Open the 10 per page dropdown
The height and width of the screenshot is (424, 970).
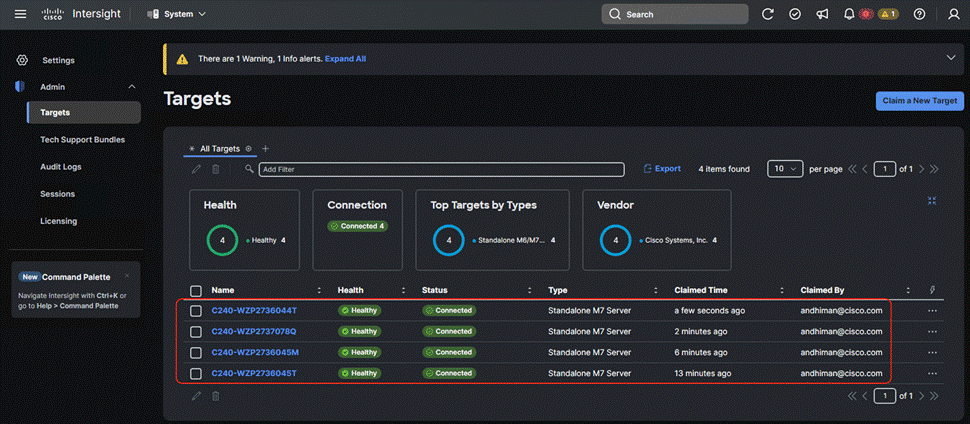[785, 169]
